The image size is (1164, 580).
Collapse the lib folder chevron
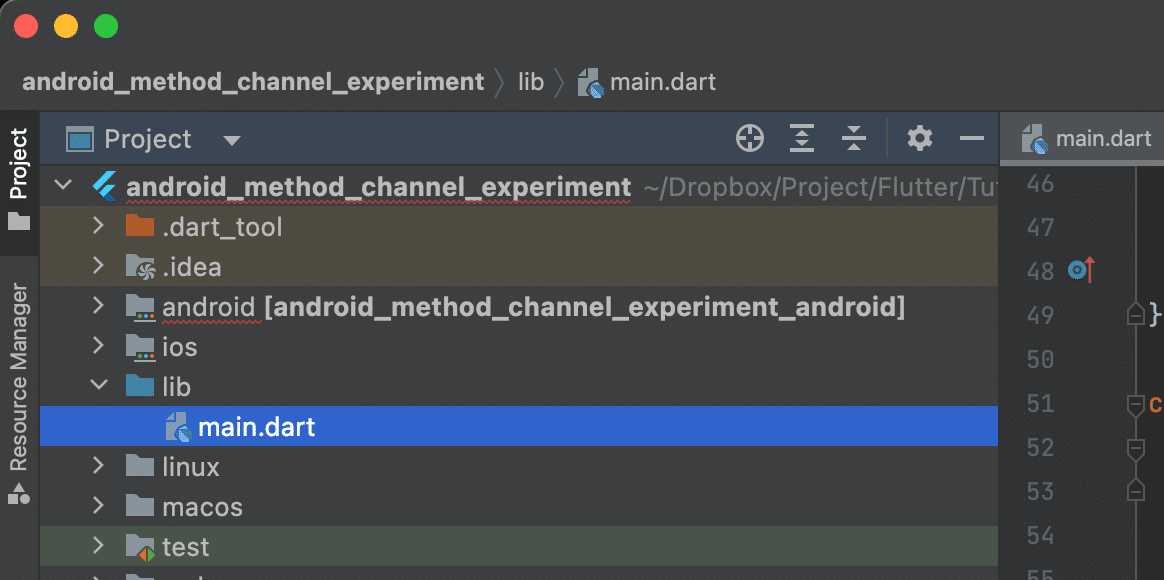point(98,386)
